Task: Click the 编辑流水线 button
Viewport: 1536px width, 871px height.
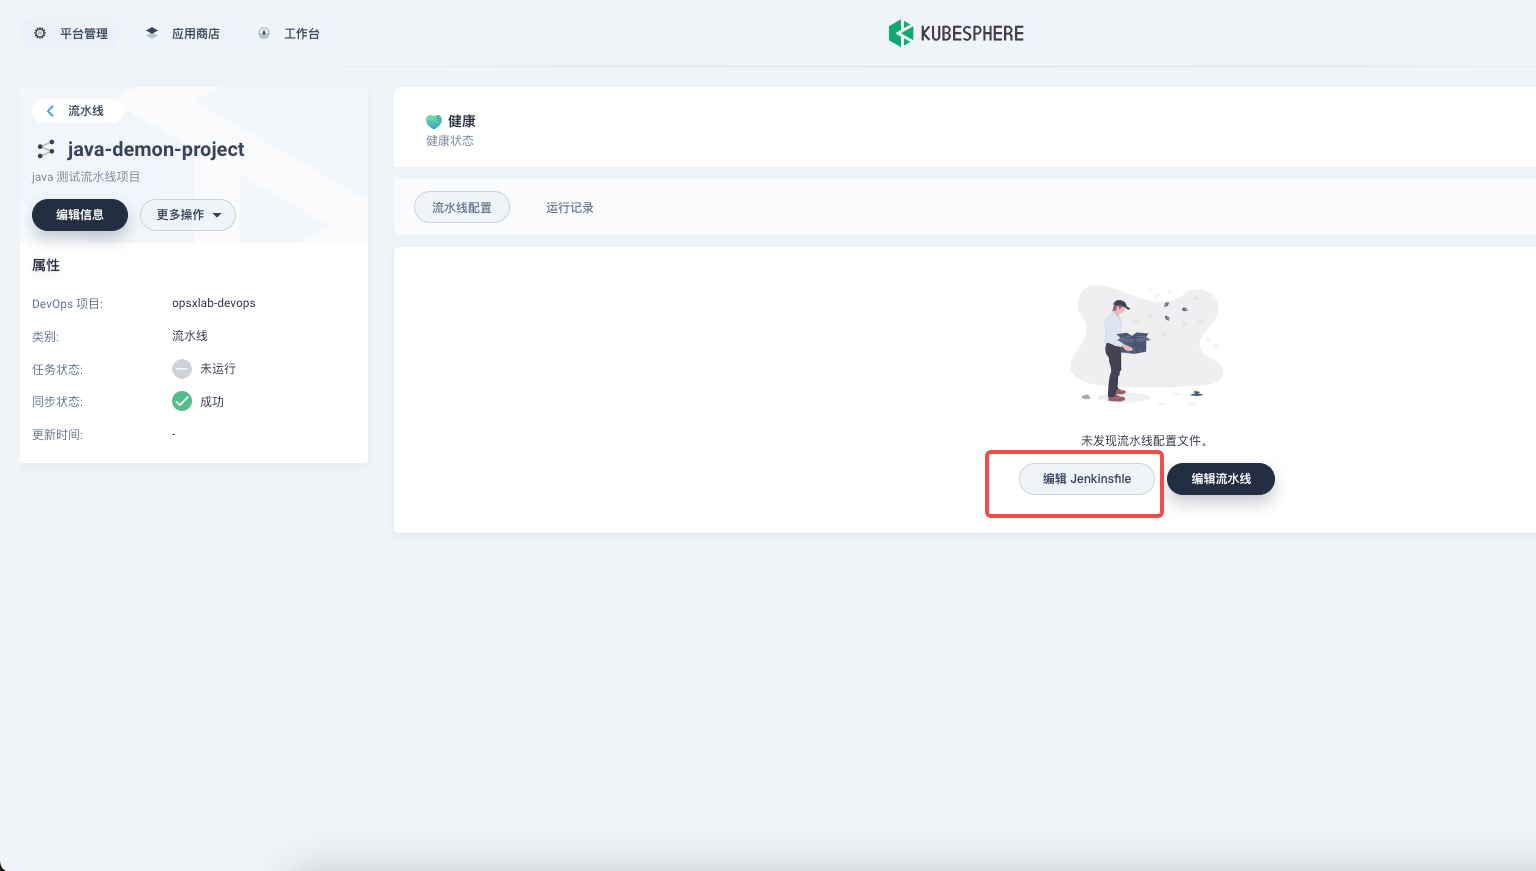Action: coord(1220,479)
